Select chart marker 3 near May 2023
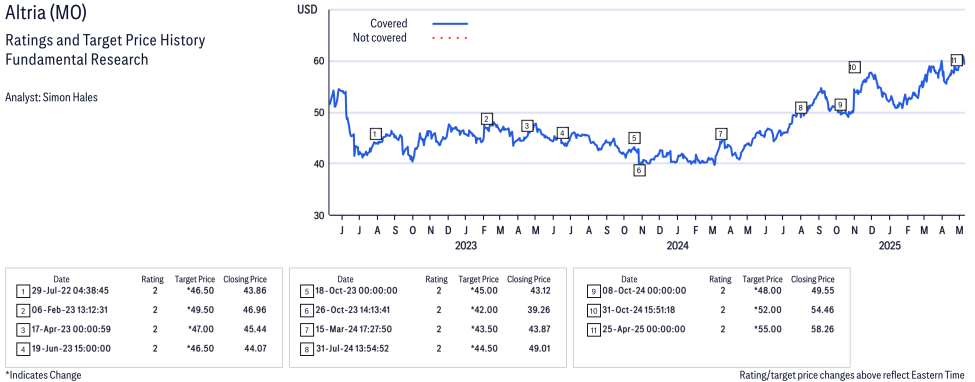Viewport: 975px width, 382px height. (527, 126)
